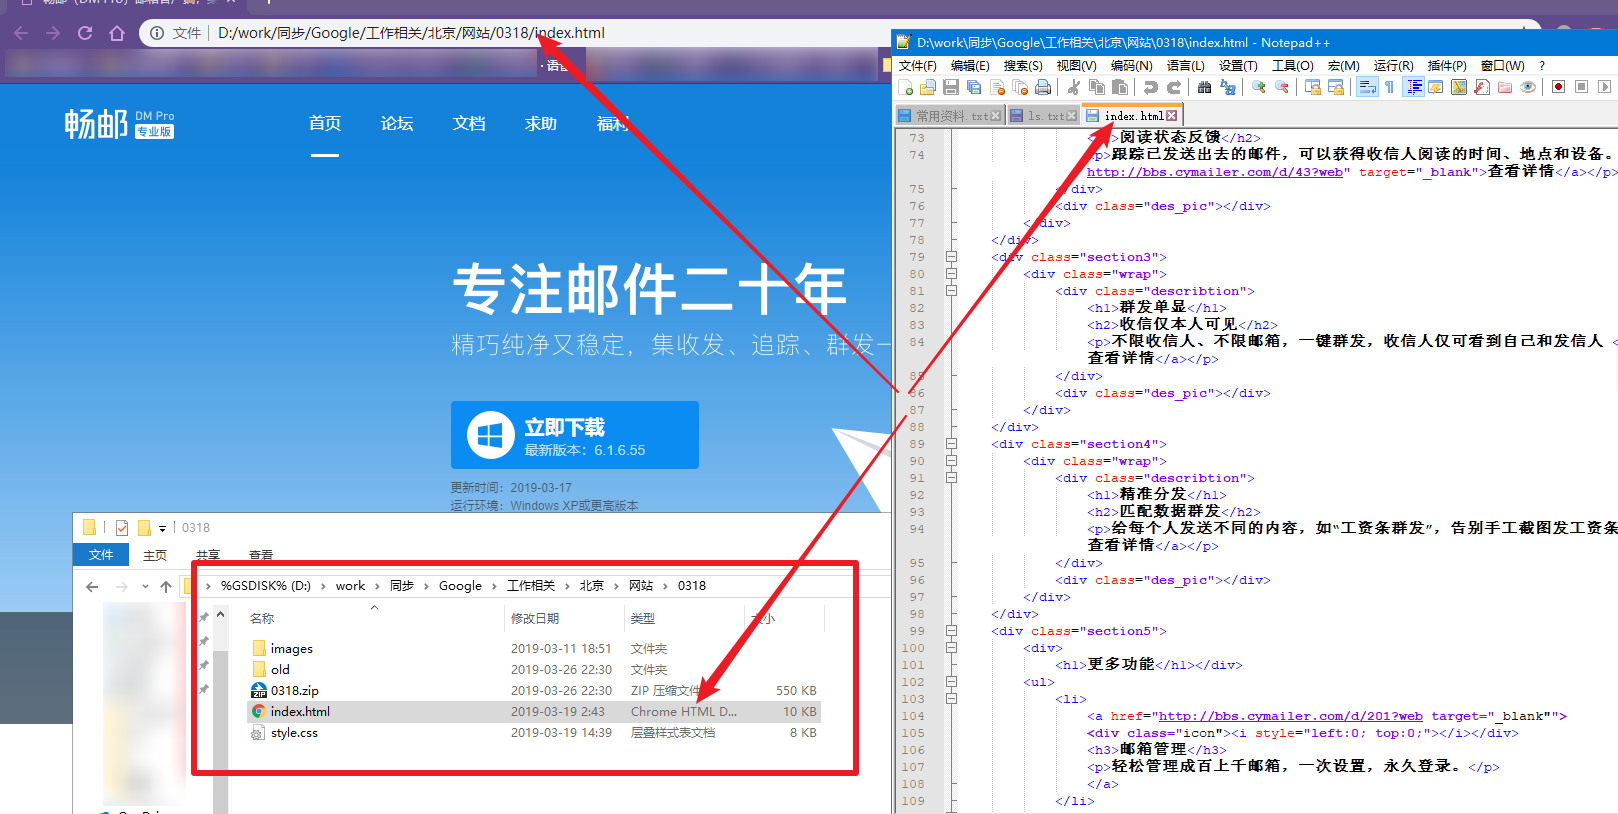Screen dimensions: 1618x814
Task: Open the Function List toolbar icon
Action: click(x=1482, y=88)
